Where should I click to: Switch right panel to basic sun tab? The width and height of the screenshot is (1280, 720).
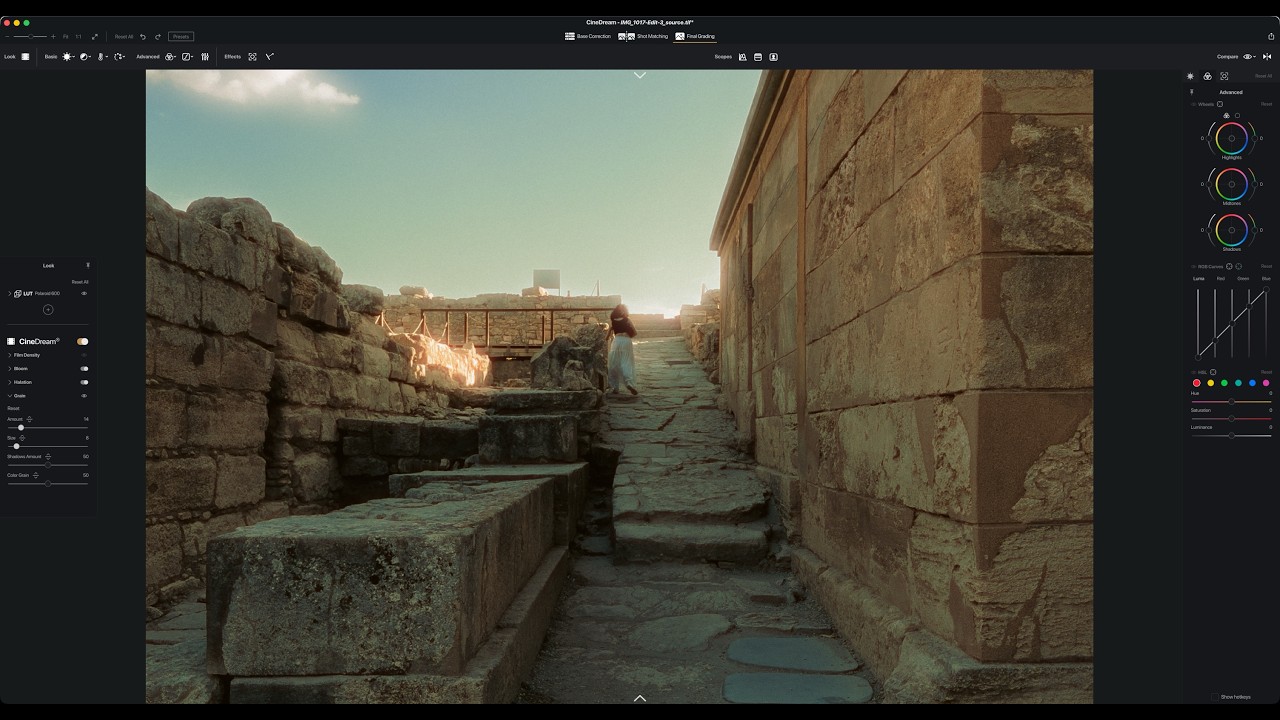[1190, 76]
